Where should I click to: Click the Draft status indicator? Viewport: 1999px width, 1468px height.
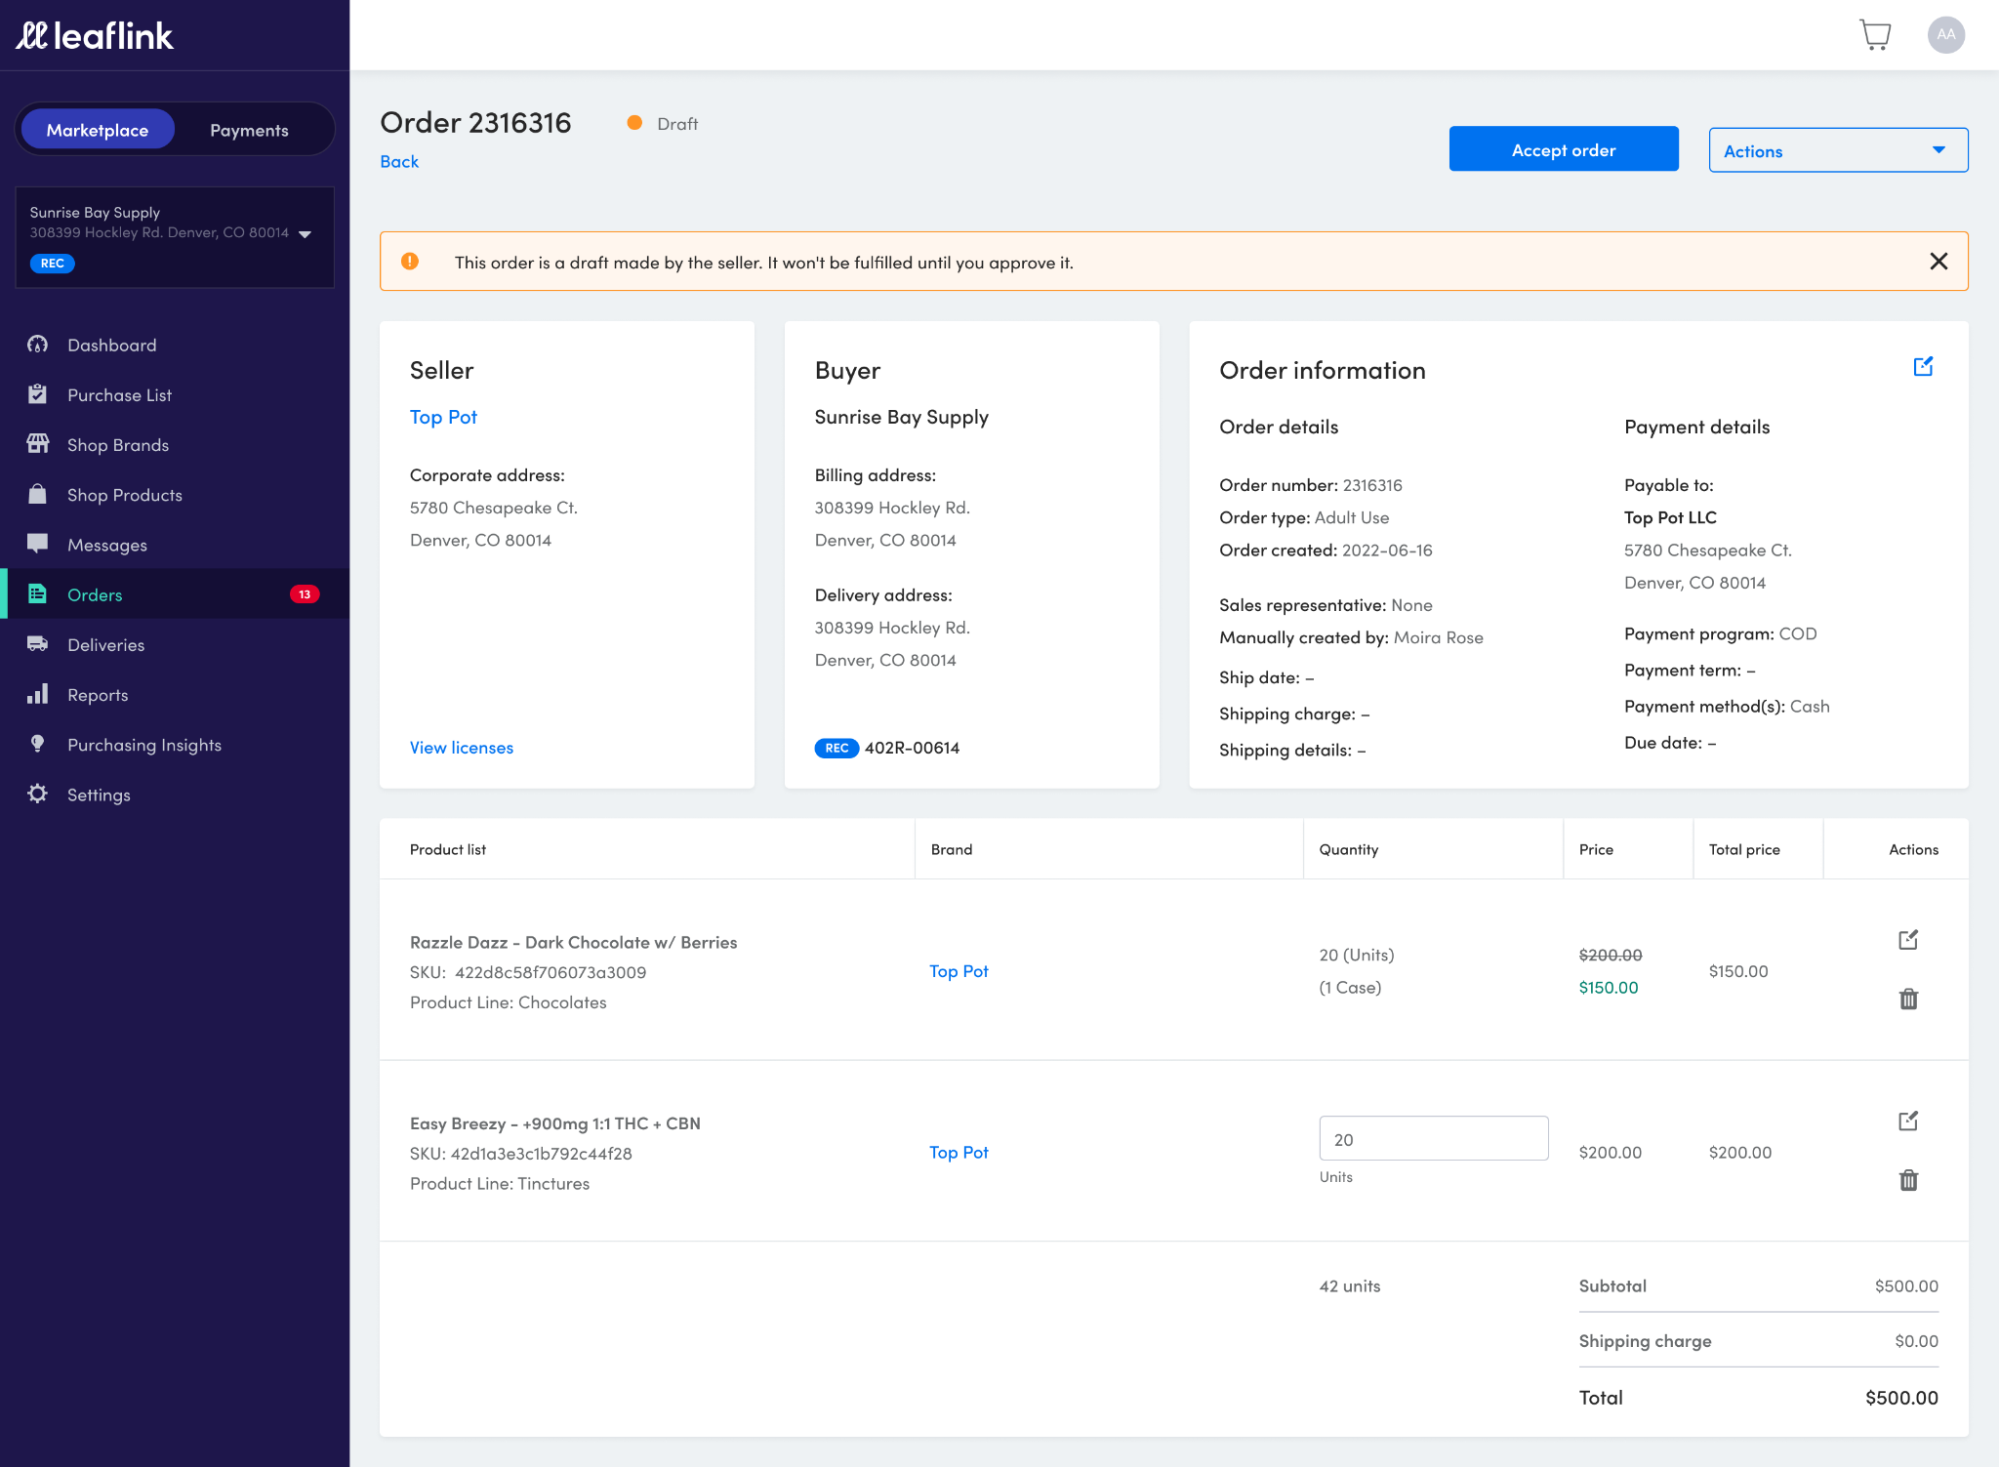(x=663, y=123)
